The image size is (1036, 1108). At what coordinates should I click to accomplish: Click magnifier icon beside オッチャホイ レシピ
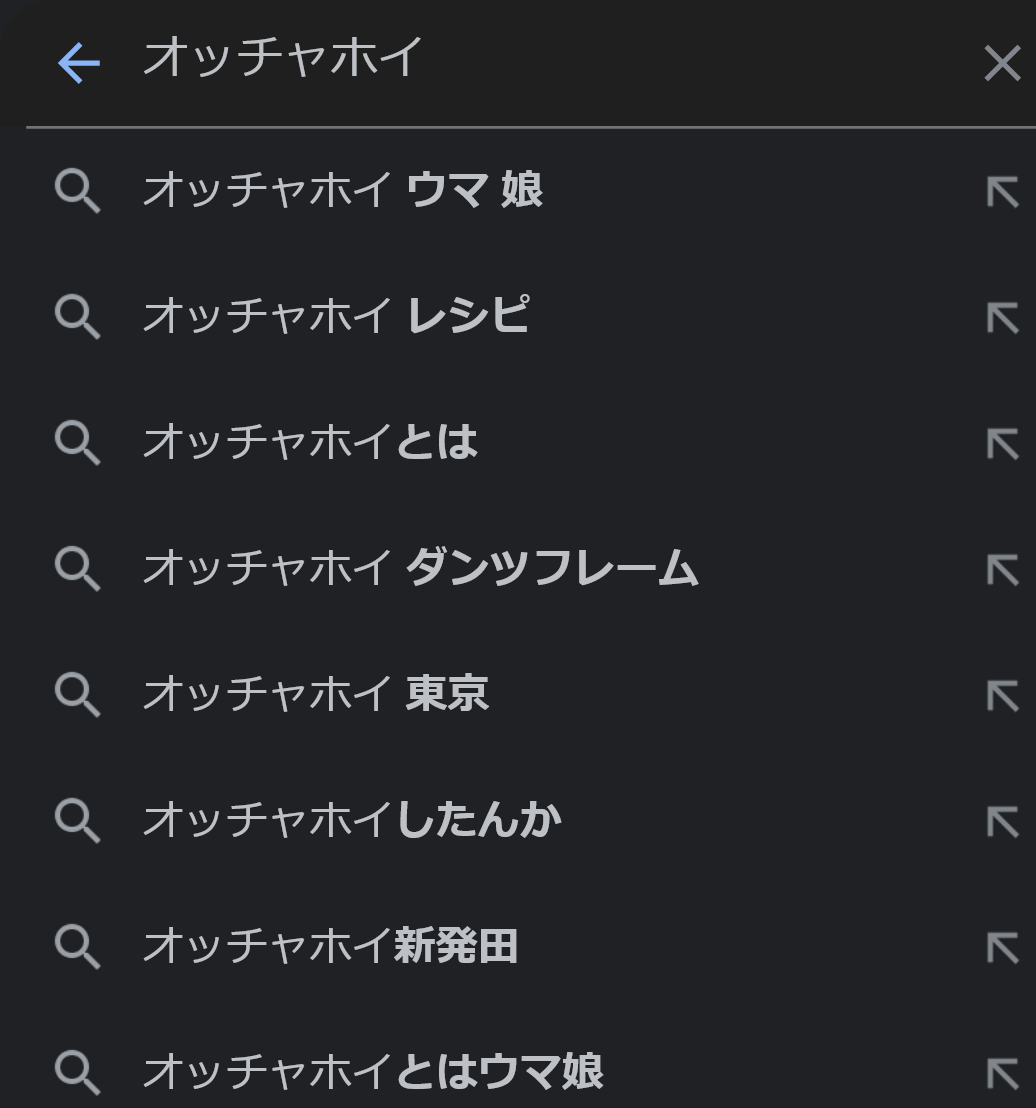(x=78, y=317)
